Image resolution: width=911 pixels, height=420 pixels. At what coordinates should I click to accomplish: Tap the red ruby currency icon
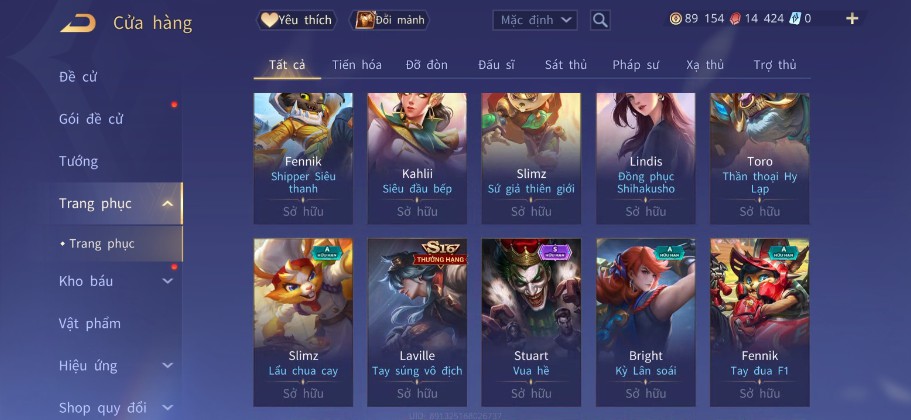tap(735, 19)
